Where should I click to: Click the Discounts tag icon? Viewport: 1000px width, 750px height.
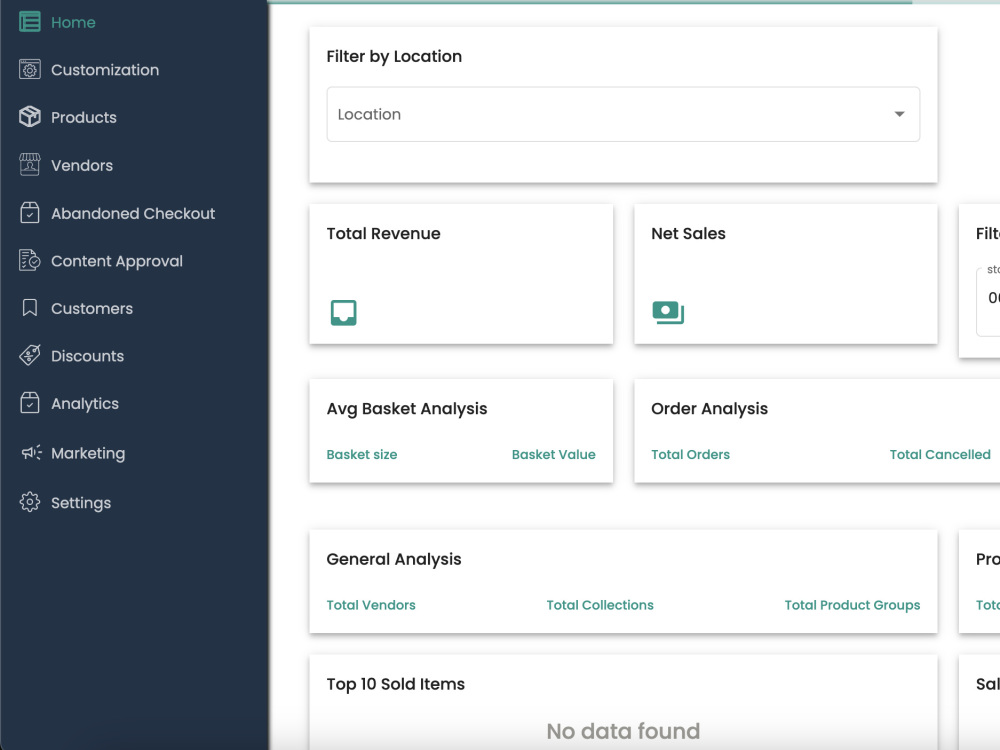(29, 355)
